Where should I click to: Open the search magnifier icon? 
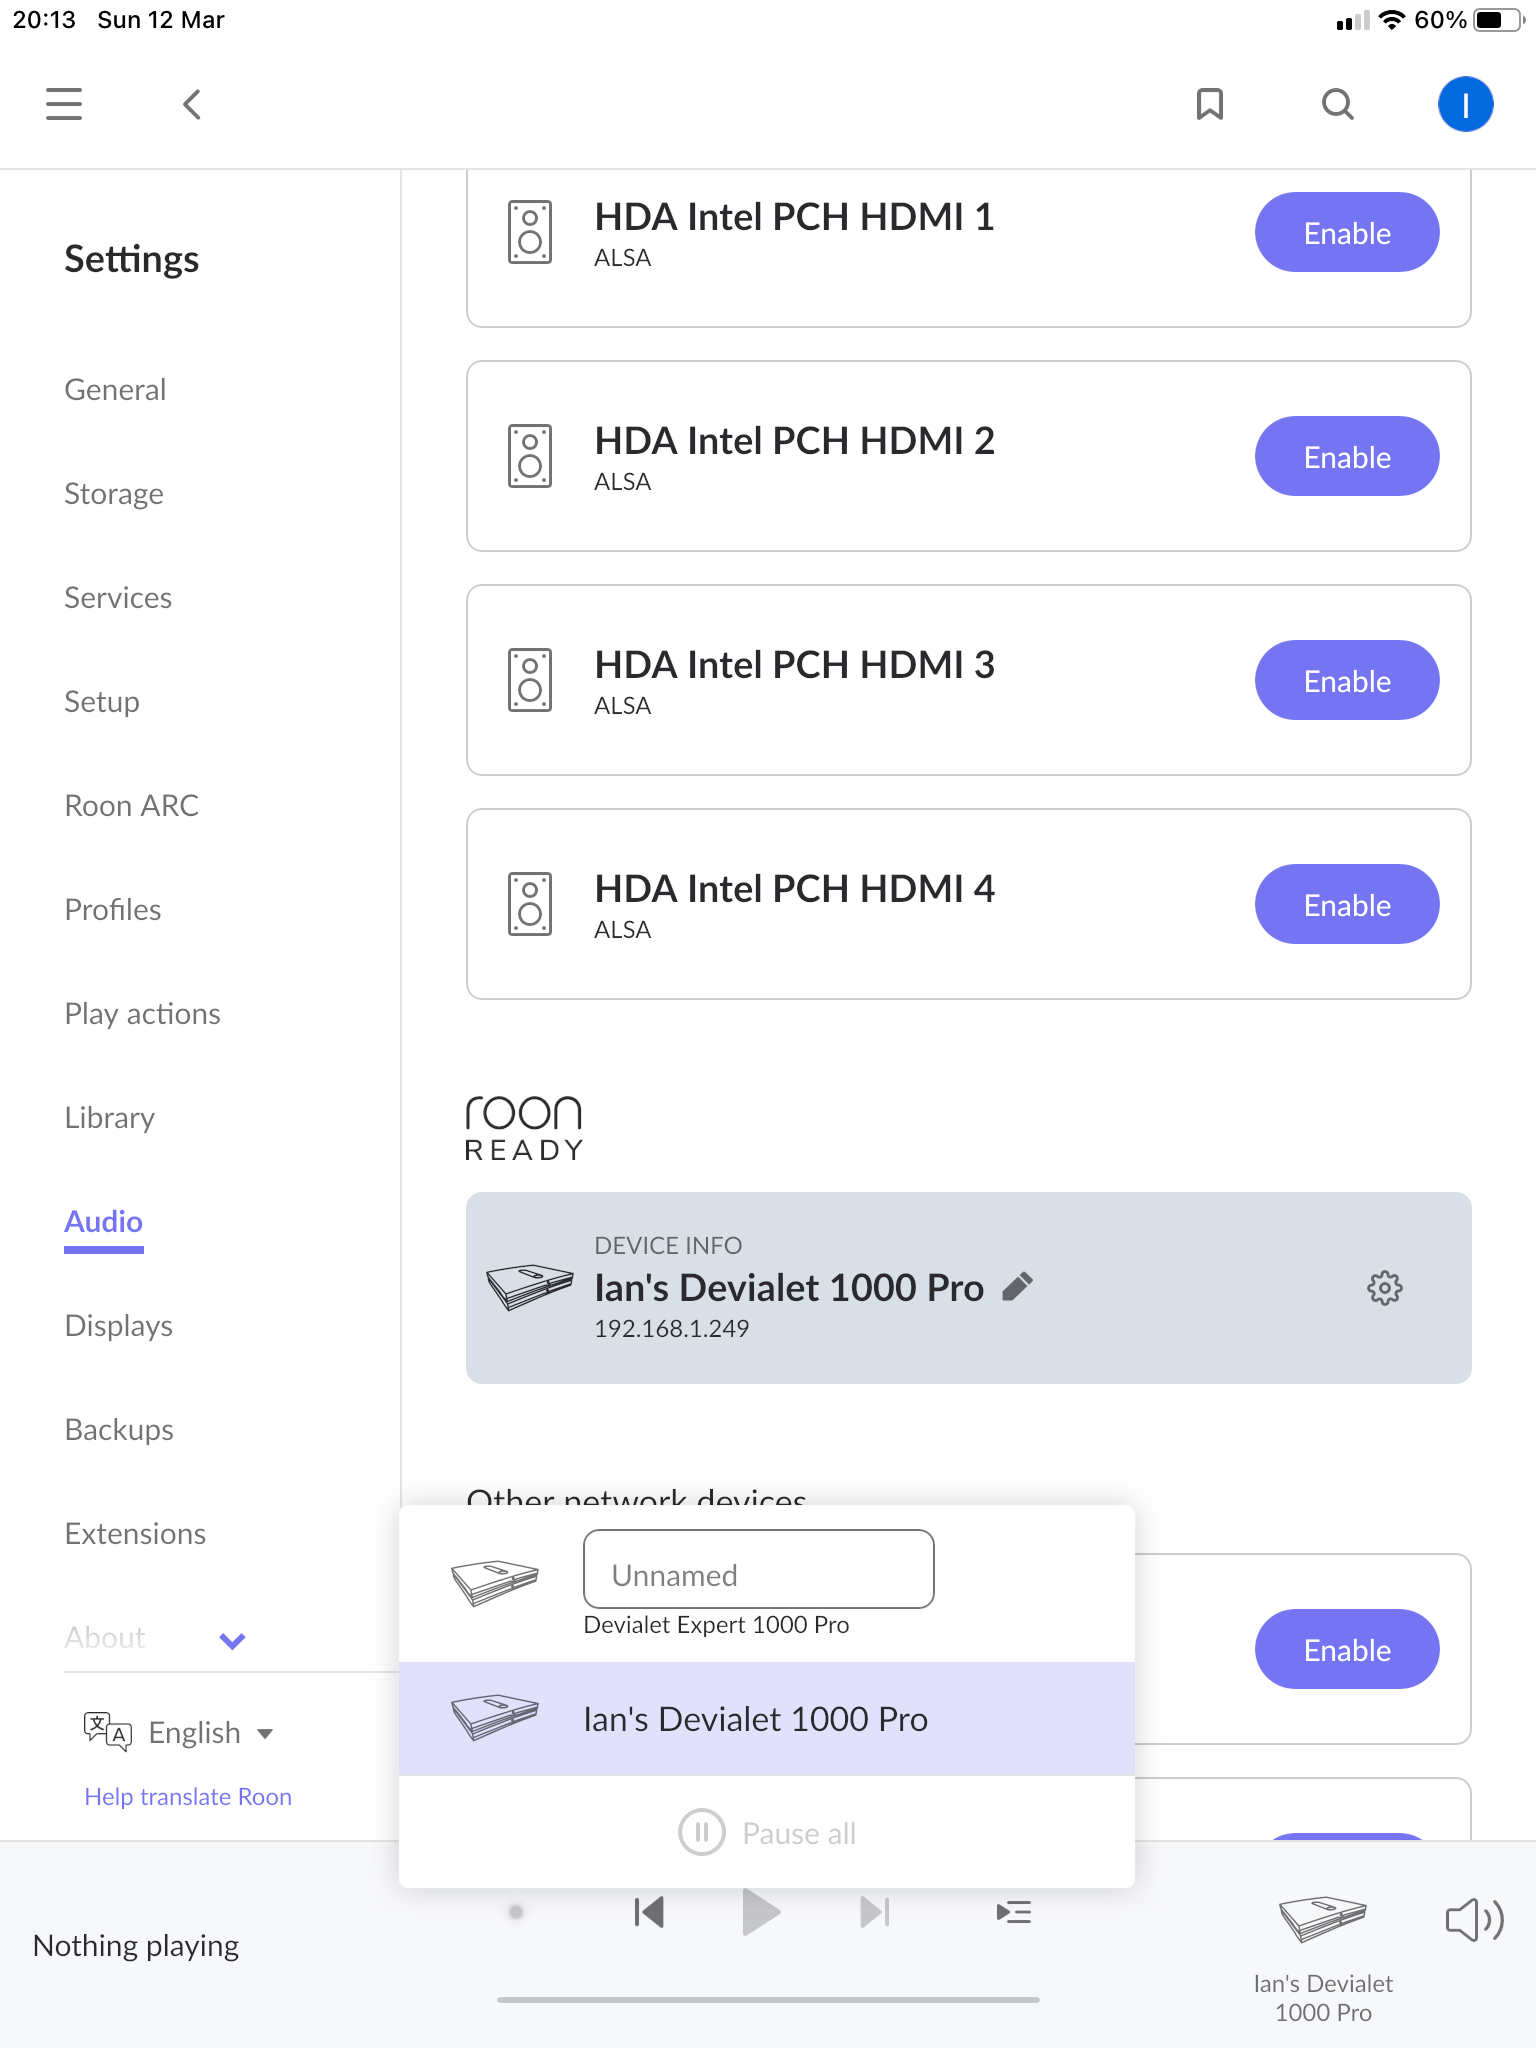pyautogui.click(x=1338, y=104)
